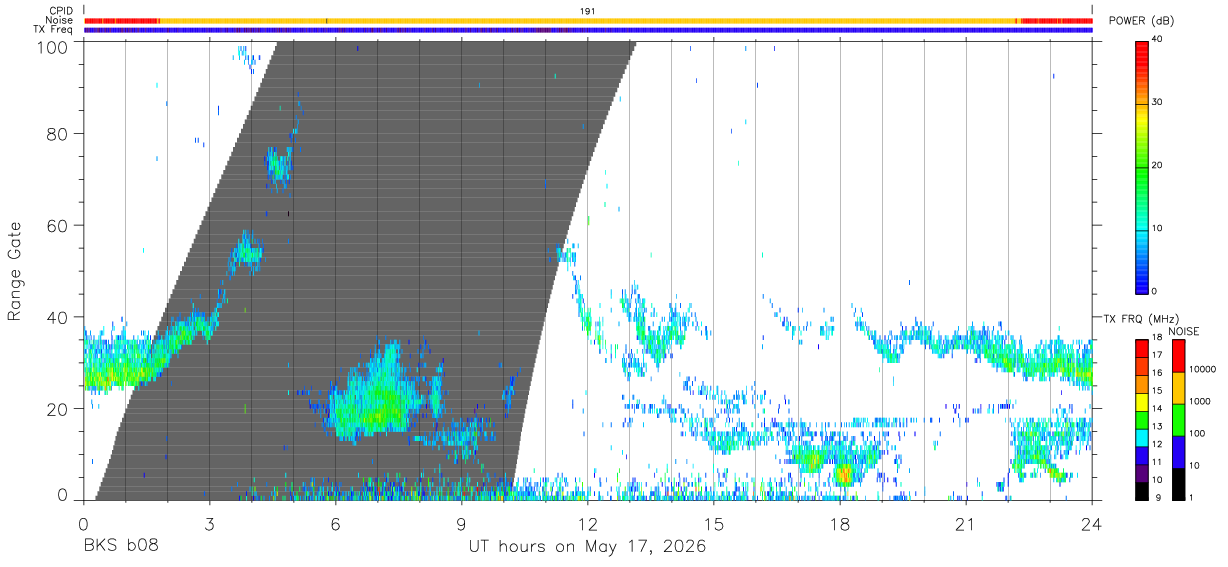This screenshot has width=1228, height=567.
Task: Click the 'UT hours on May 17, 2026' title
Action: click(x=587, y=547)
